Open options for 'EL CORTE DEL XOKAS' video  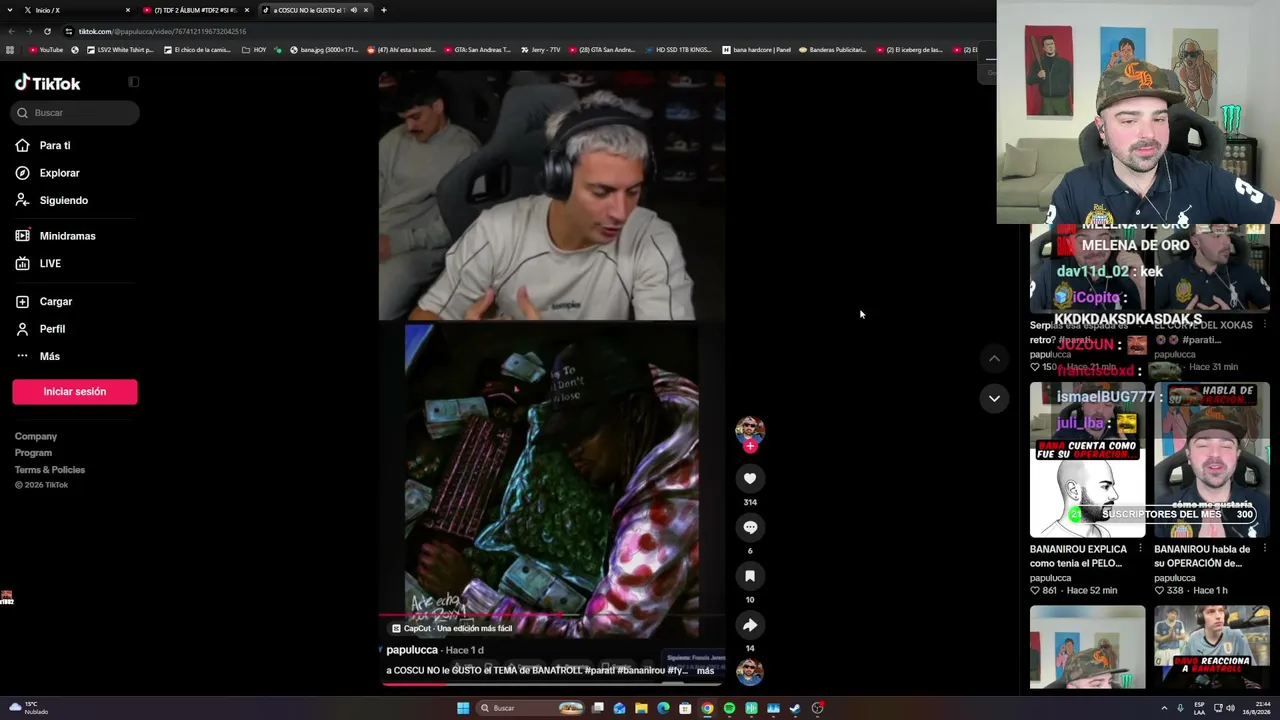pos(1264,325)
